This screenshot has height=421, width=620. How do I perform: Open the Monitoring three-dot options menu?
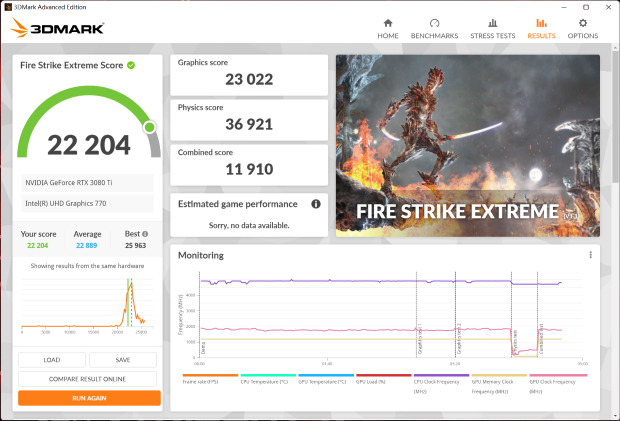[590, 255]
